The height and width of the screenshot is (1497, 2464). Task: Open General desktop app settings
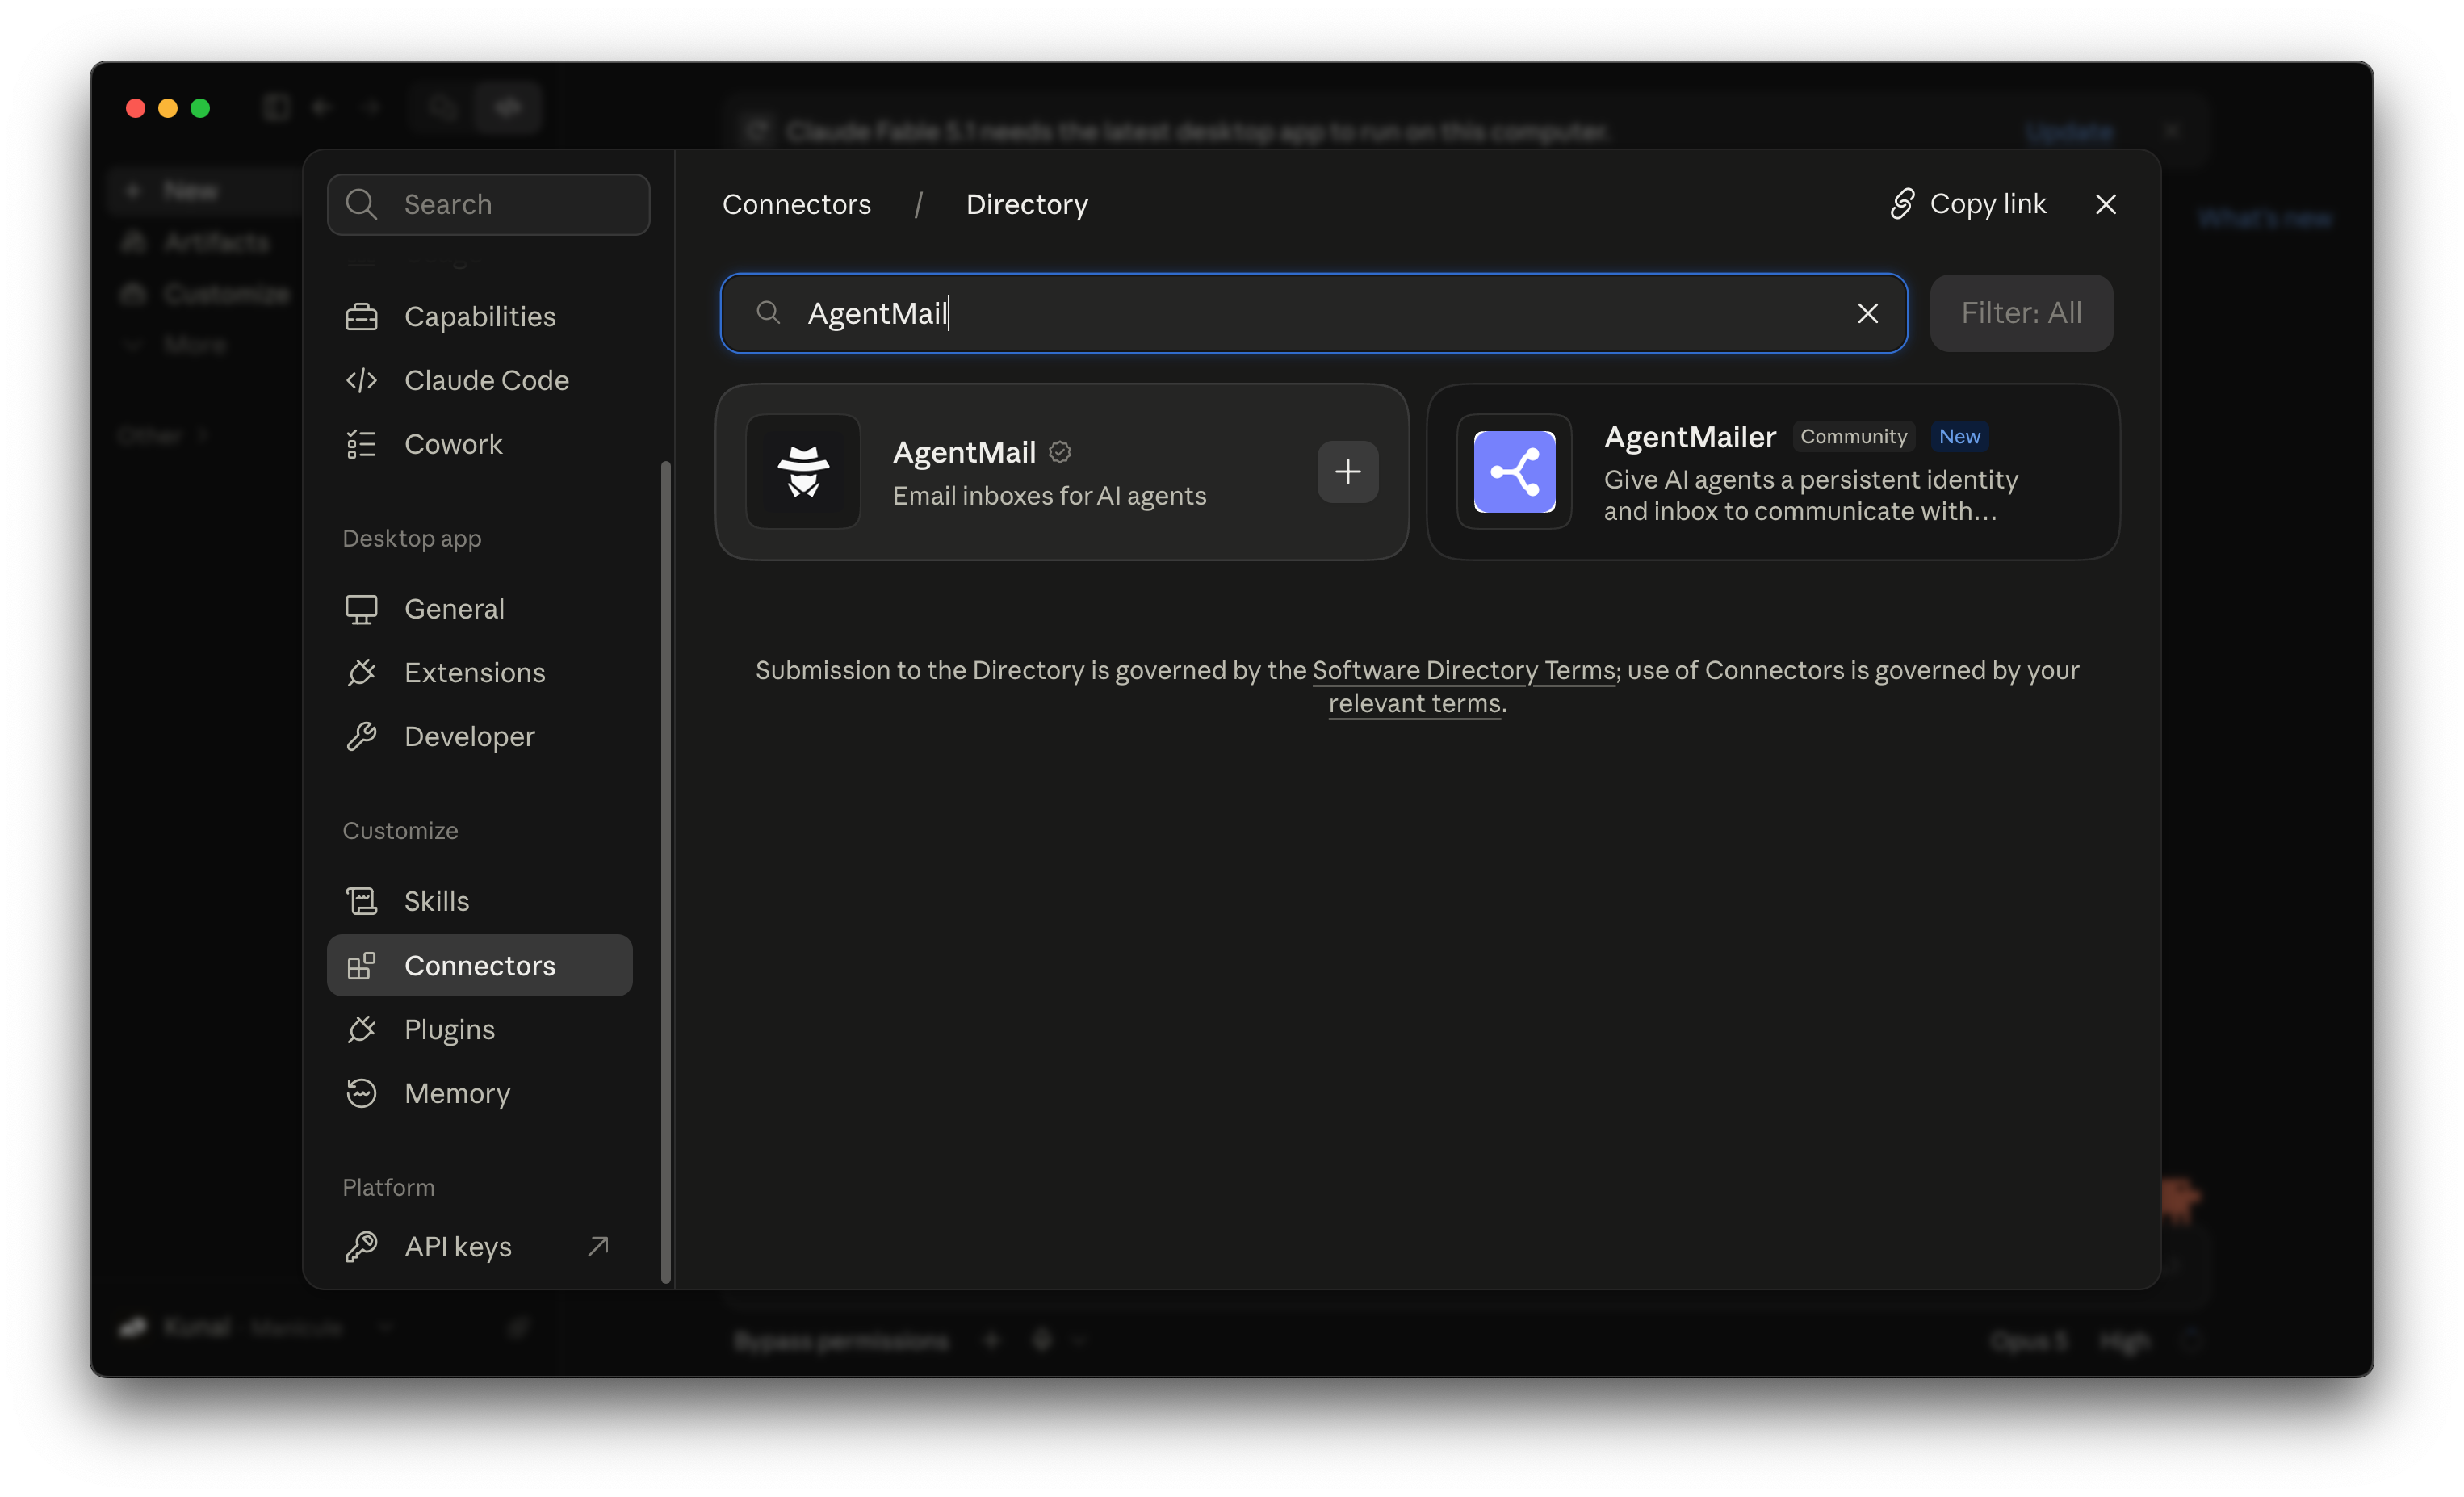(x=480, y=608)
